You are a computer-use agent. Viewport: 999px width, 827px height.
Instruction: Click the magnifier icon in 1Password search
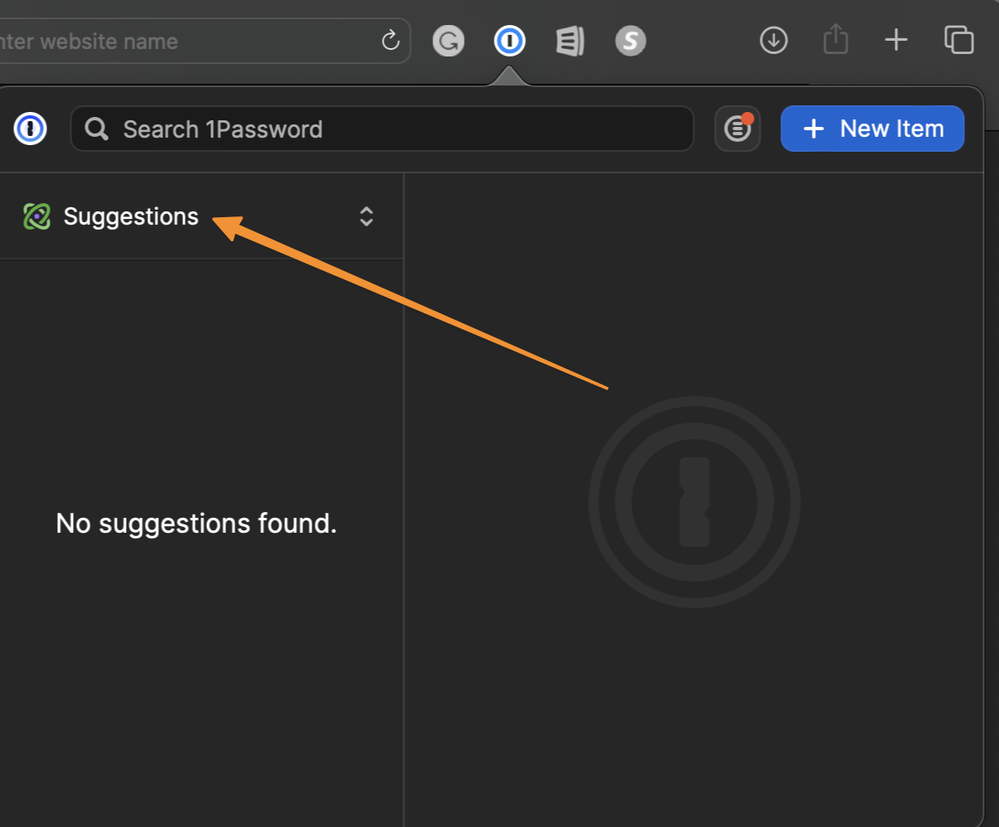click(97, 129)
